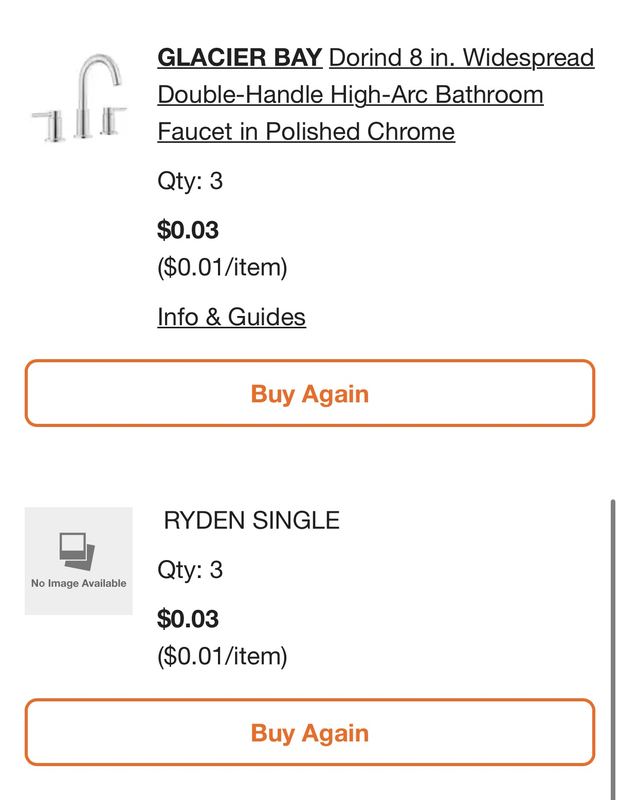
Task: Click the per-item price under RYDEN SINGLE
Action: coord(222,656)
